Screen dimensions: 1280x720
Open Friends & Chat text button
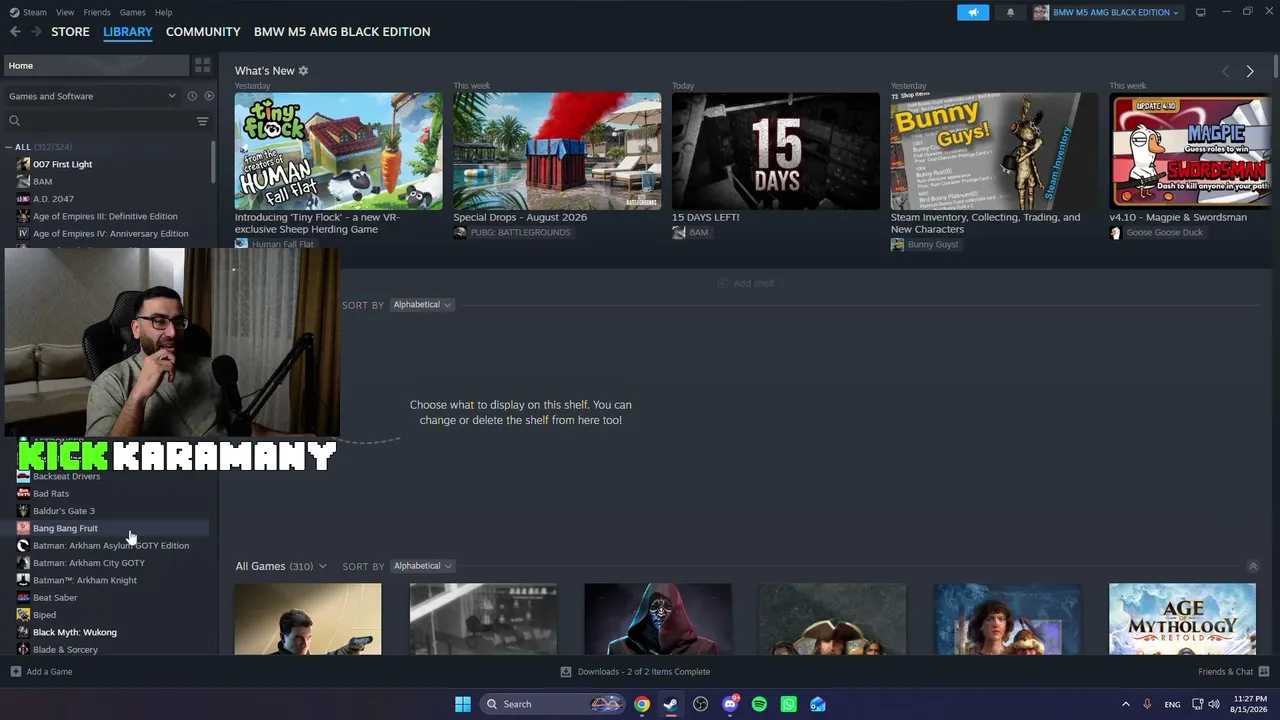pos(1225,672)
